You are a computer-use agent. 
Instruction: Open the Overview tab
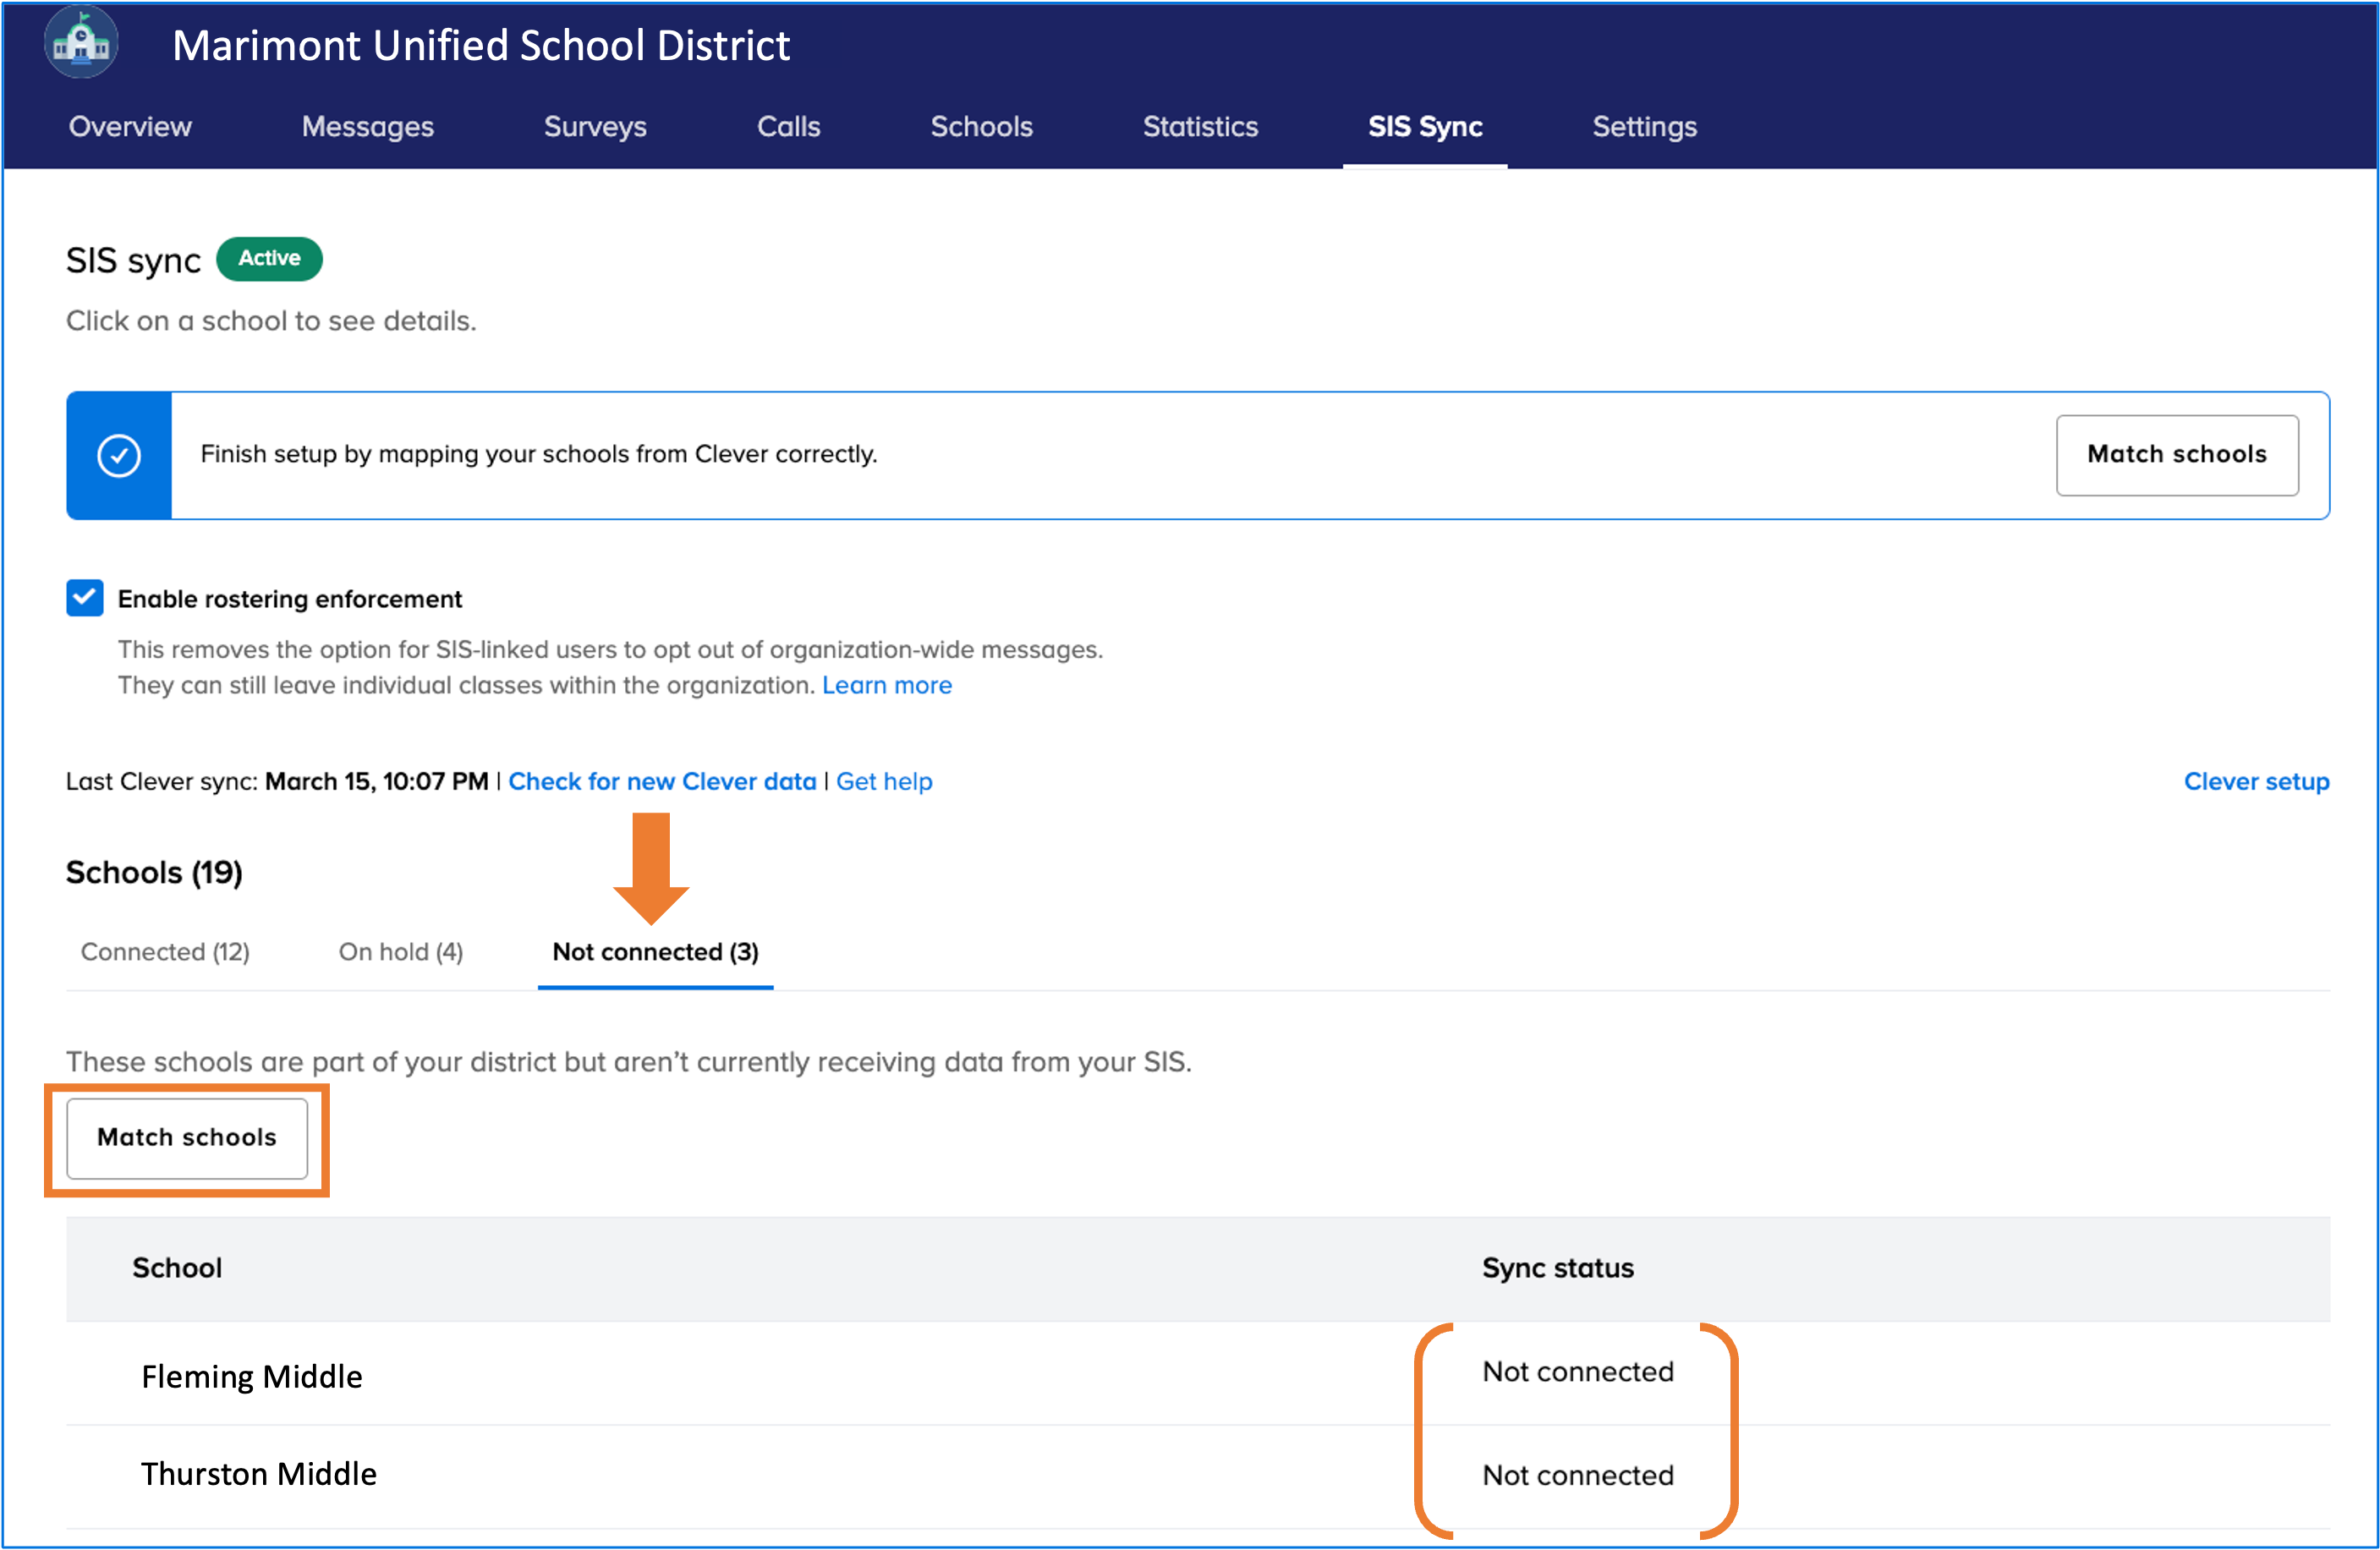coord(130,127)
